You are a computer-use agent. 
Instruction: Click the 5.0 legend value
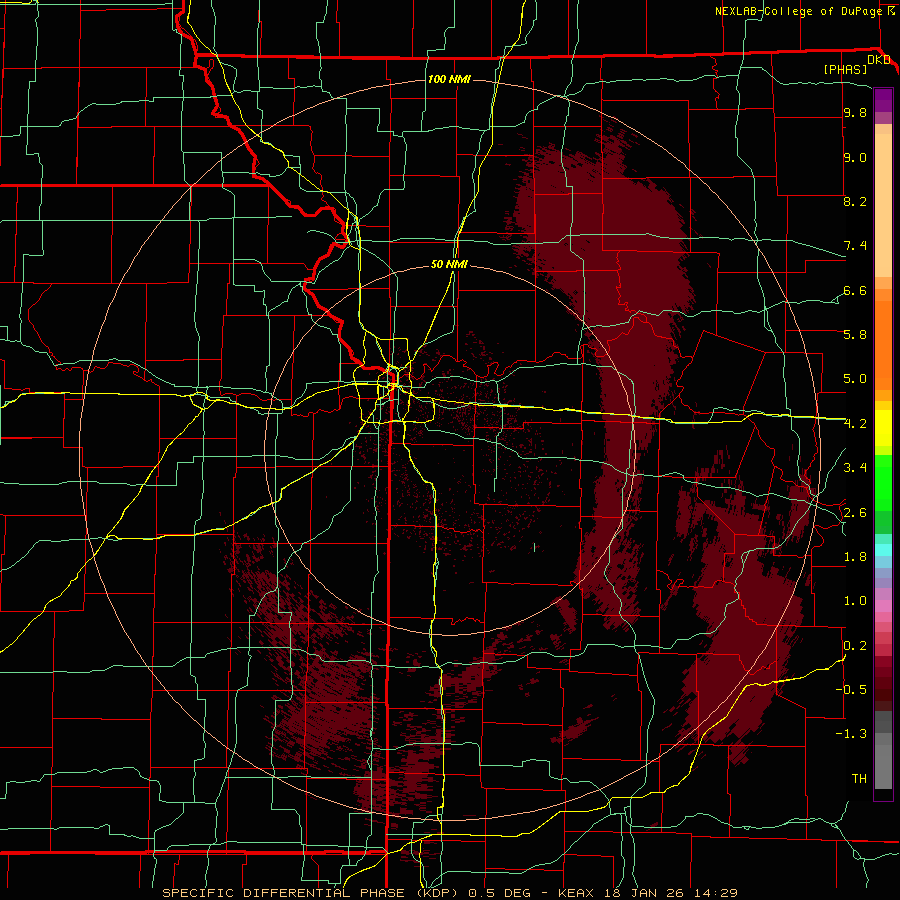click(x=855, y=379)
